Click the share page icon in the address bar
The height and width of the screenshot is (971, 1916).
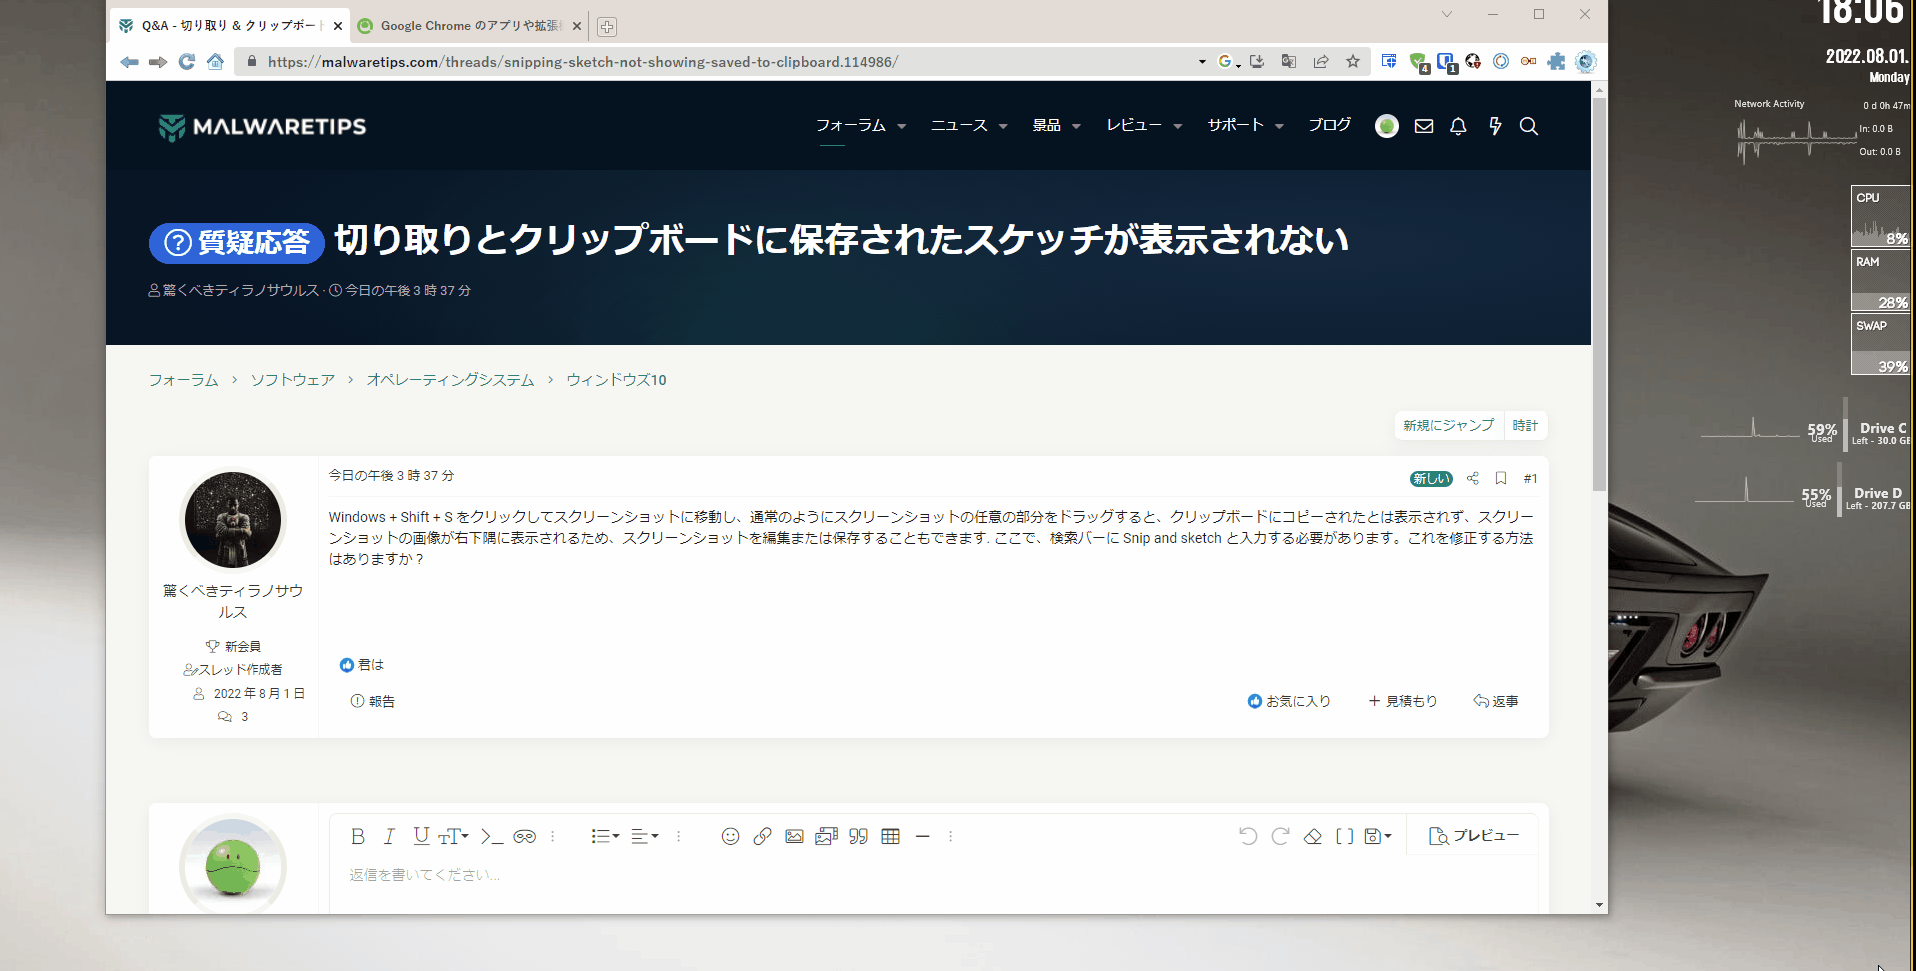point(1321,62)
